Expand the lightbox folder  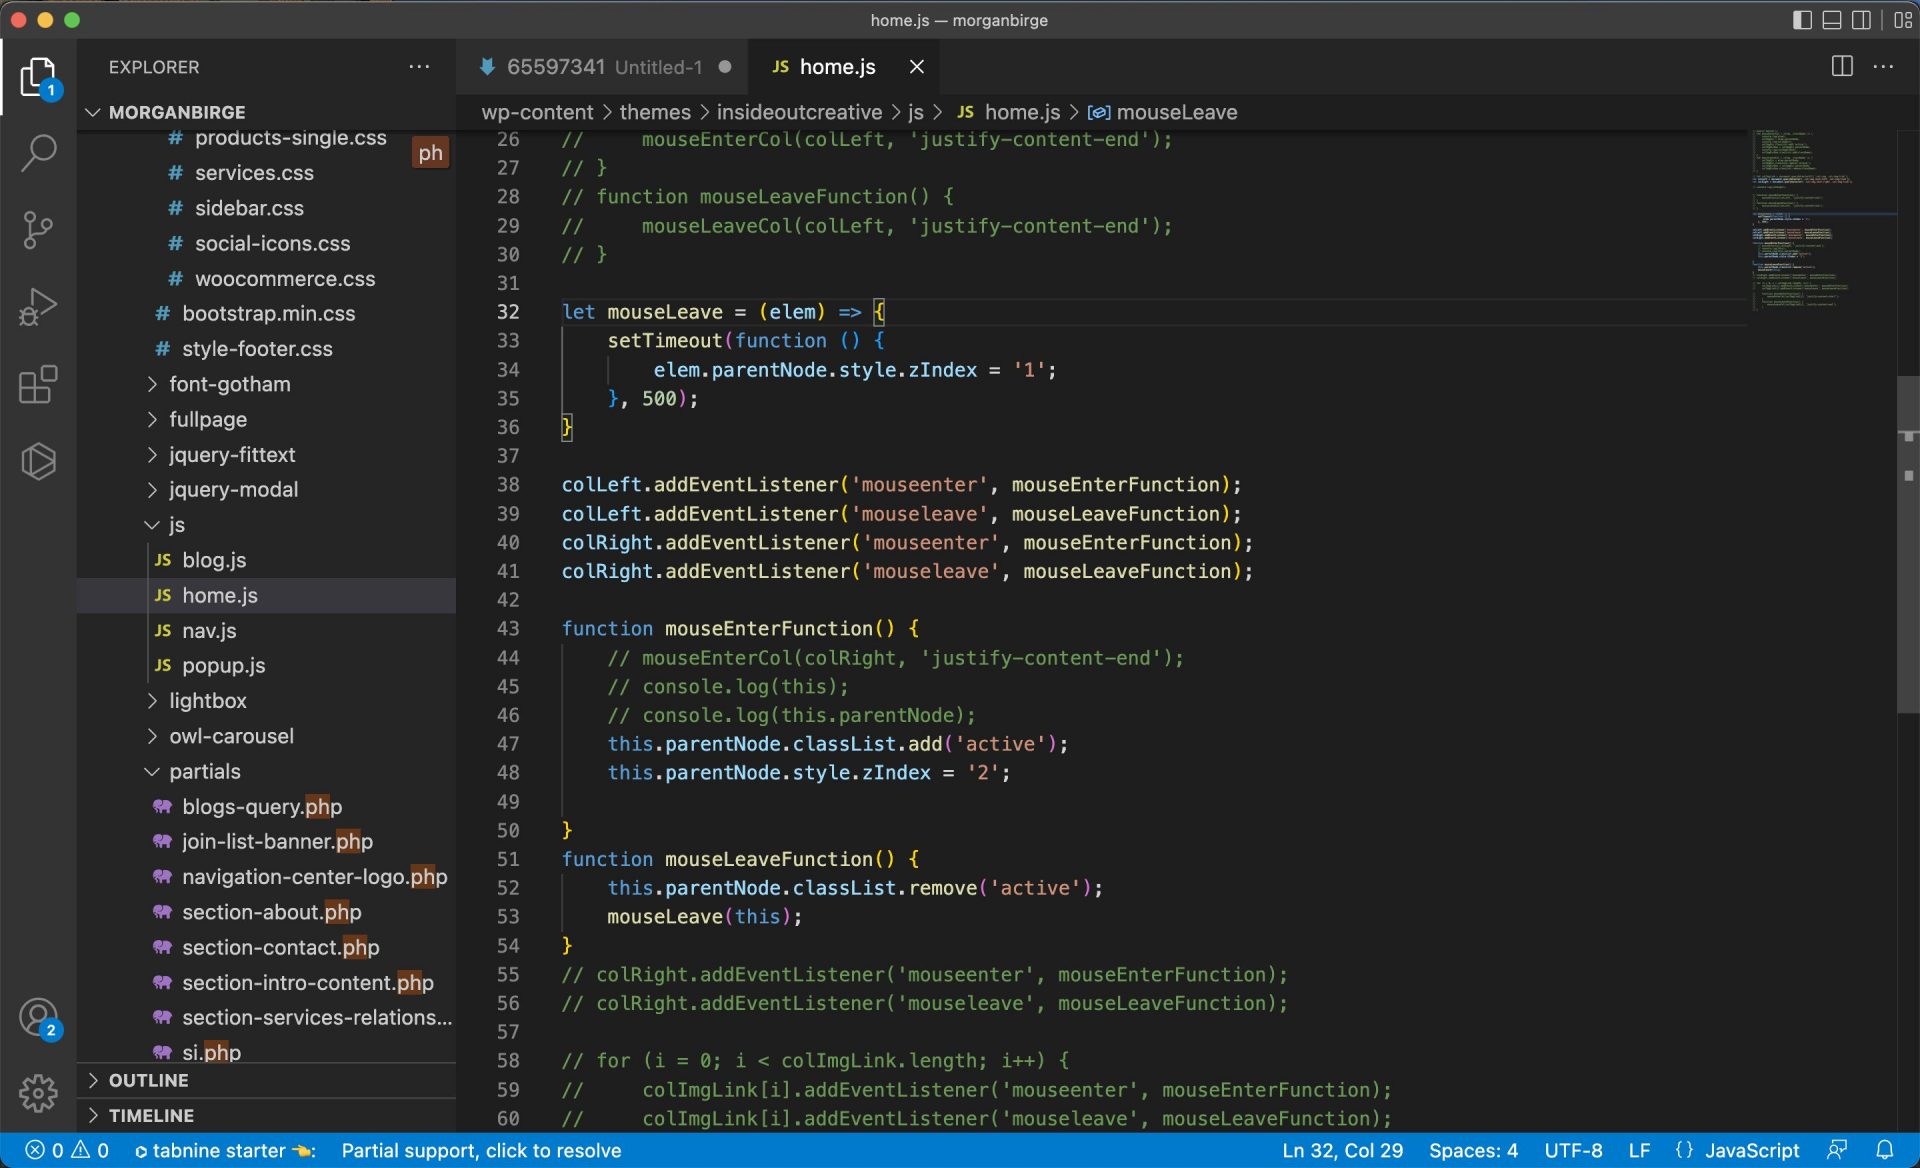266,700
